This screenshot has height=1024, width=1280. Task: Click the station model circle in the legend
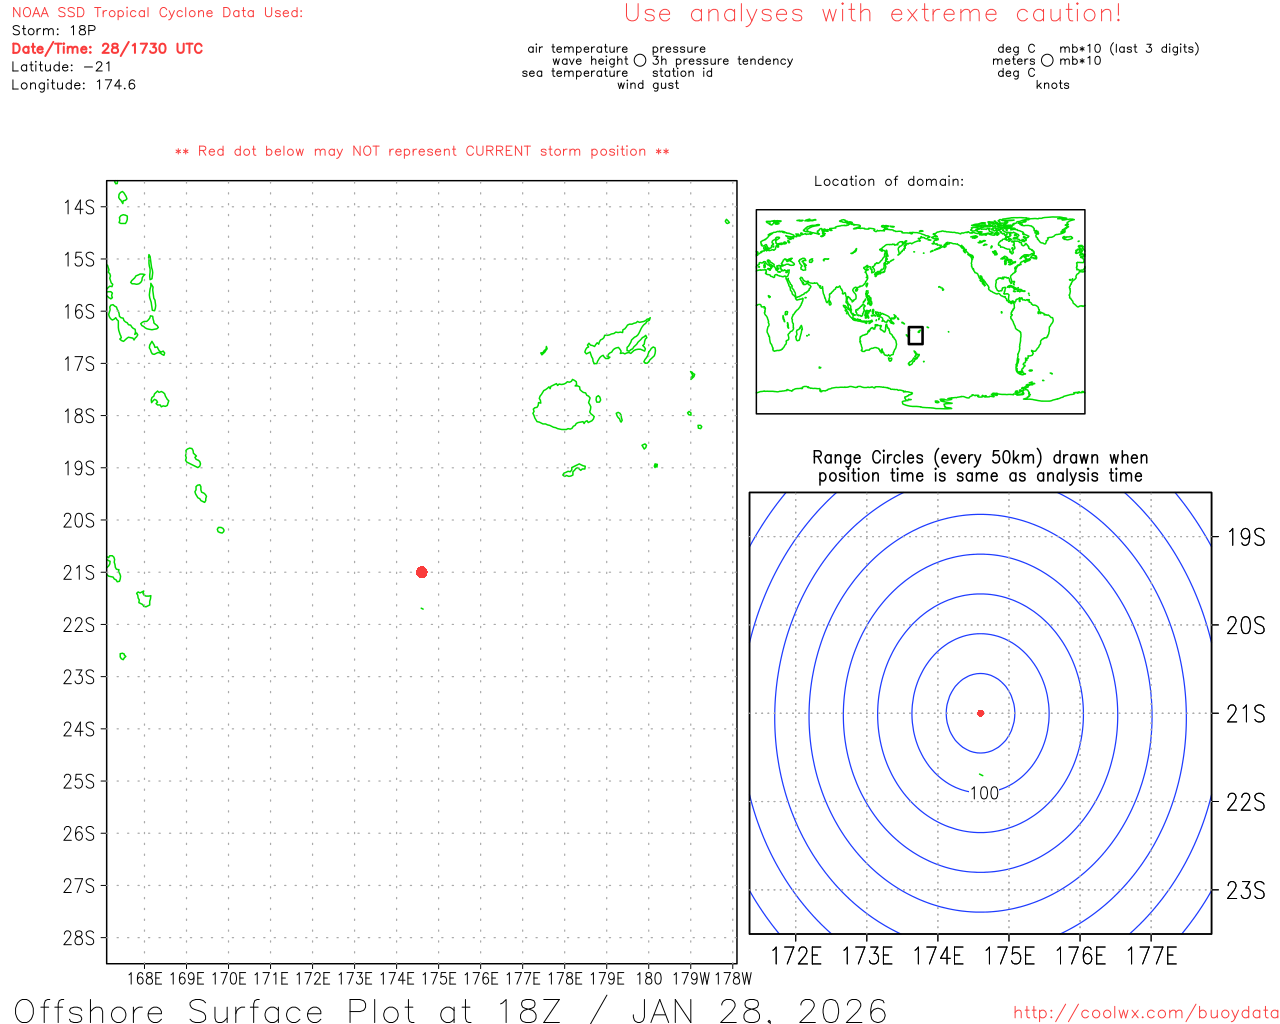coord(640,61)
